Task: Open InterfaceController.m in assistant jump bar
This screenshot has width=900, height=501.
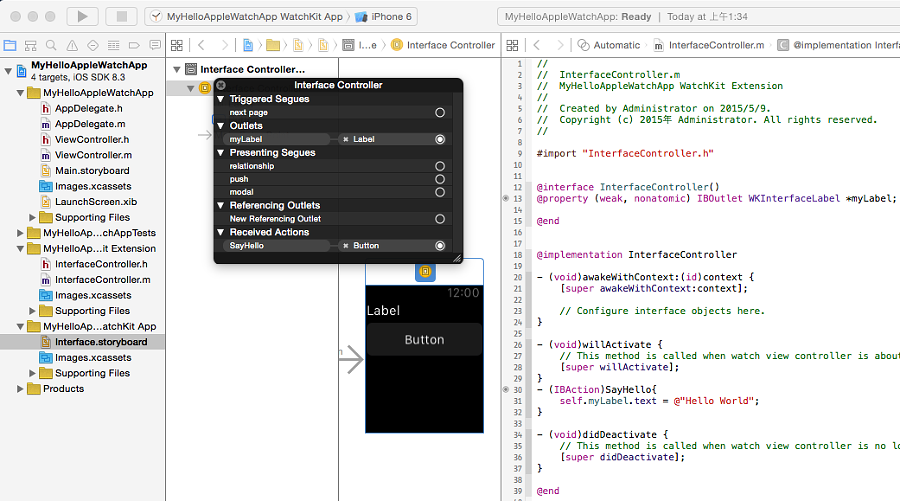Action: point(709,45)
